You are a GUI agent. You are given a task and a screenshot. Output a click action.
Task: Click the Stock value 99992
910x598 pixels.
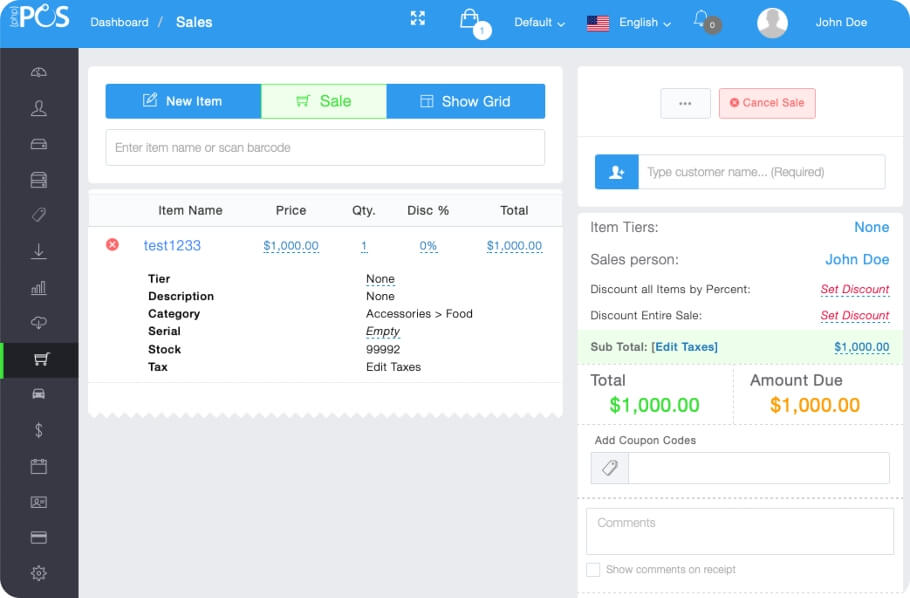[x=383, y=350]
